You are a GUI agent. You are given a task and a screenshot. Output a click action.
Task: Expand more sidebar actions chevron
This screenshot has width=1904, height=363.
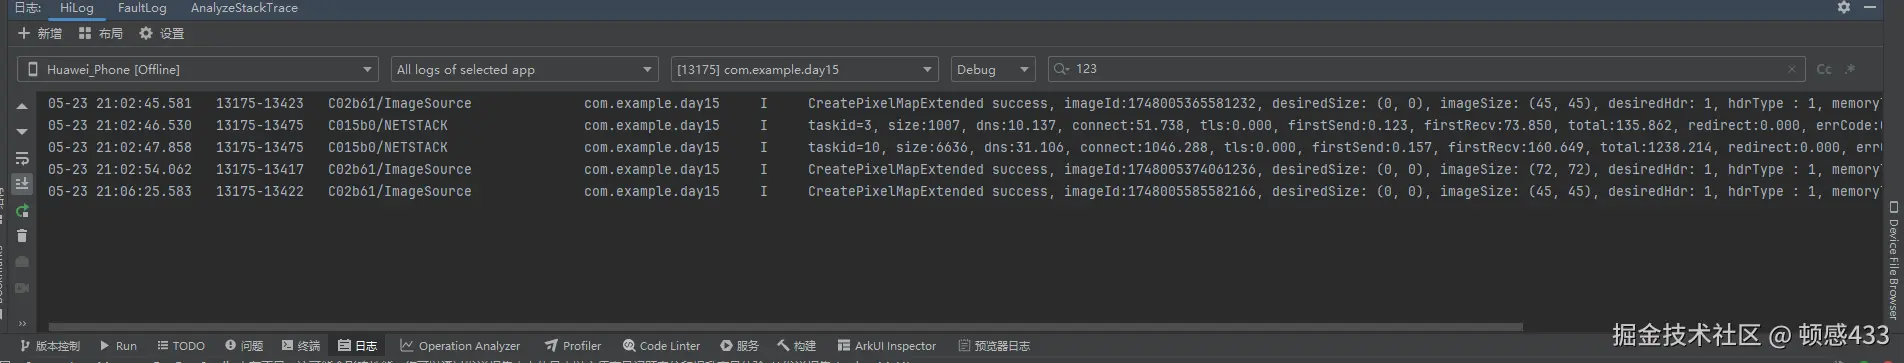pos(22,323)
